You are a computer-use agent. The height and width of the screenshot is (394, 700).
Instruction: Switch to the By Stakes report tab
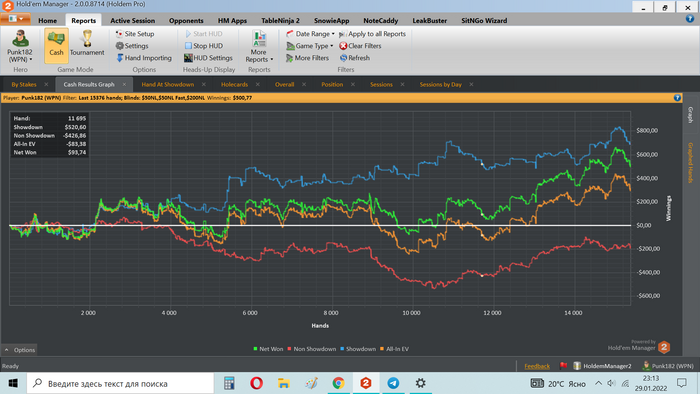click(24, 84)
